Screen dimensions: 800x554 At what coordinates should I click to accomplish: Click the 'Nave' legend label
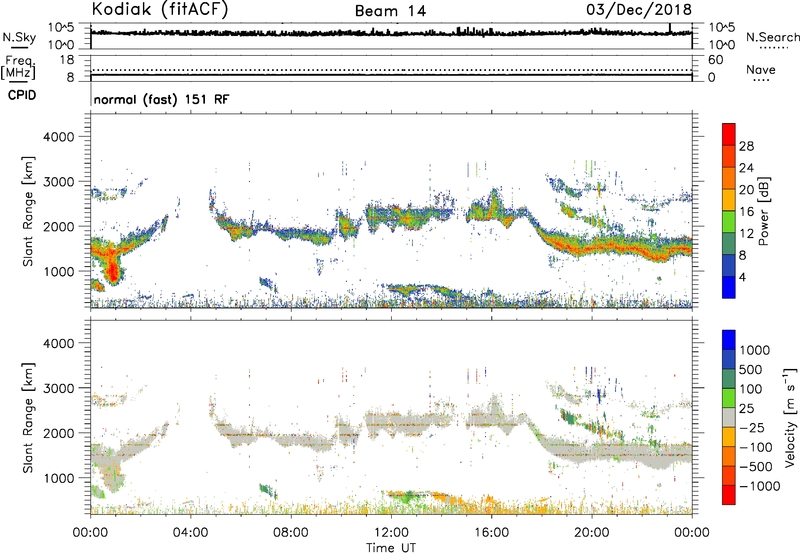[761, 69]
